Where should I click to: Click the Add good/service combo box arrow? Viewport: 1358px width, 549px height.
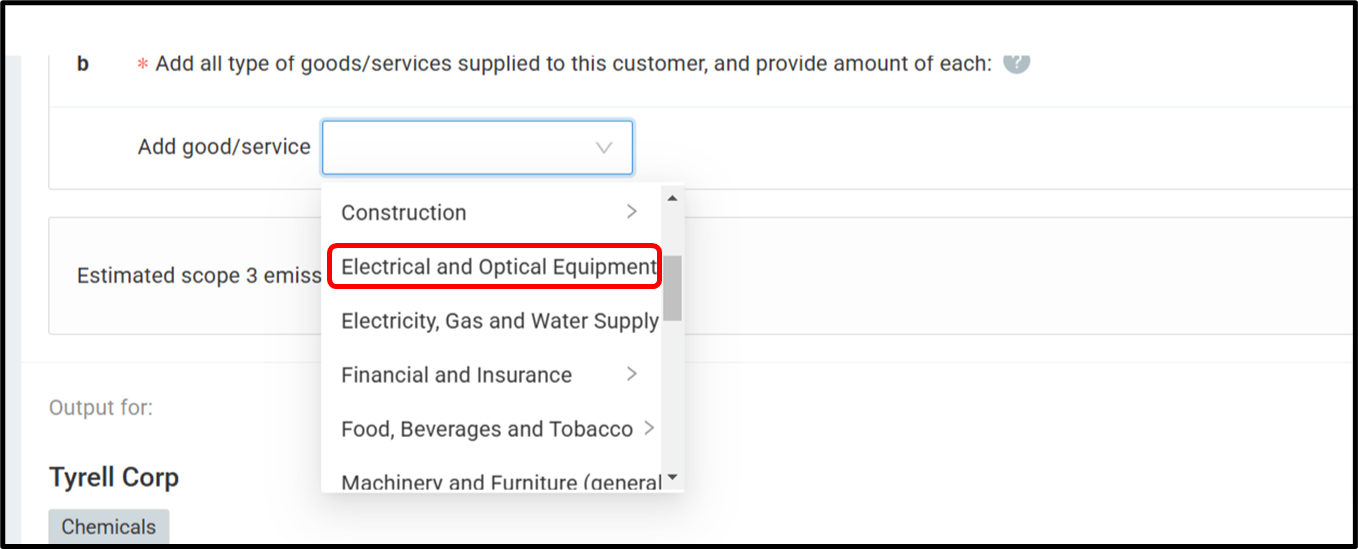click(x=604, y=147)
